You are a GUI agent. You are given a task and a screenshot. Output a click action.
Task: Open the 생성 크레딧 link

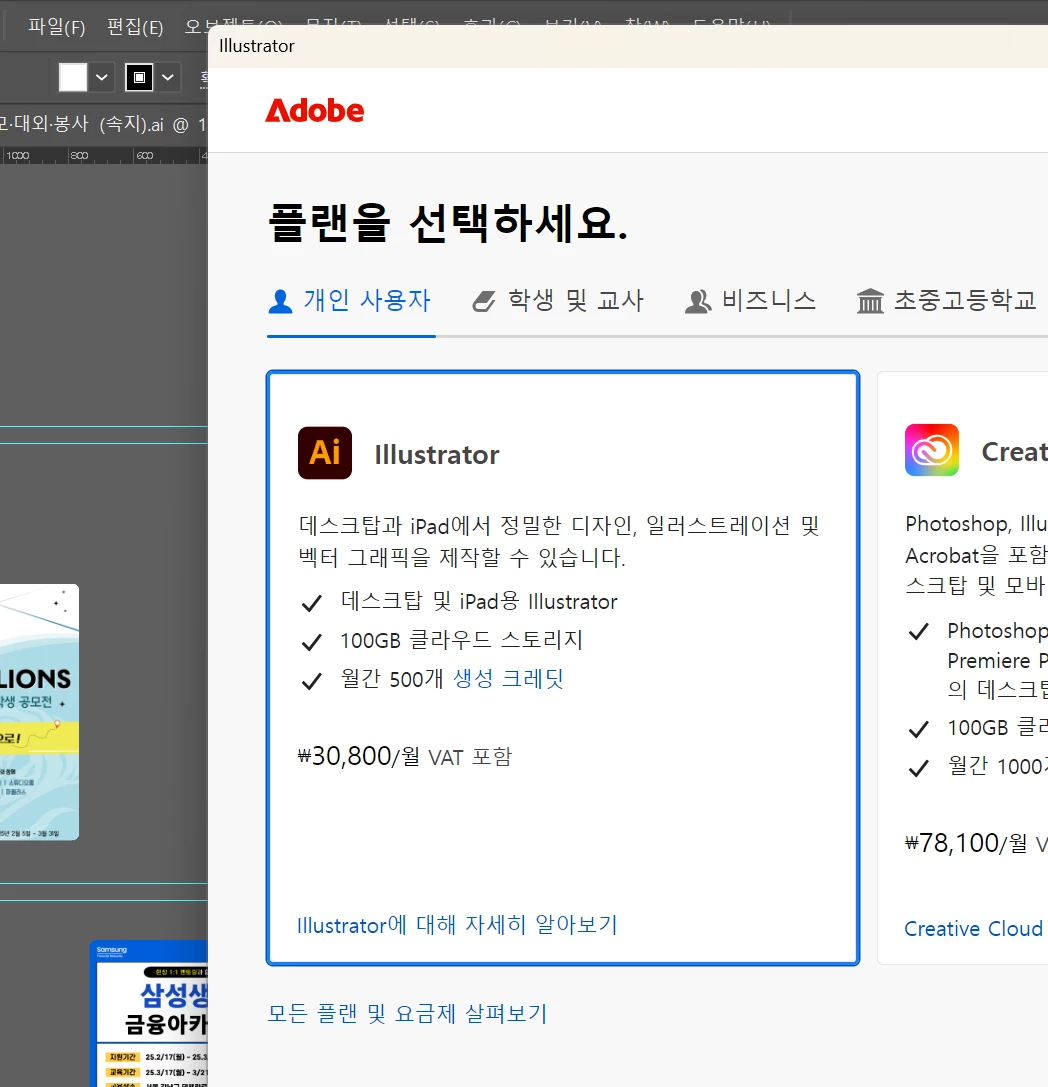508,679
